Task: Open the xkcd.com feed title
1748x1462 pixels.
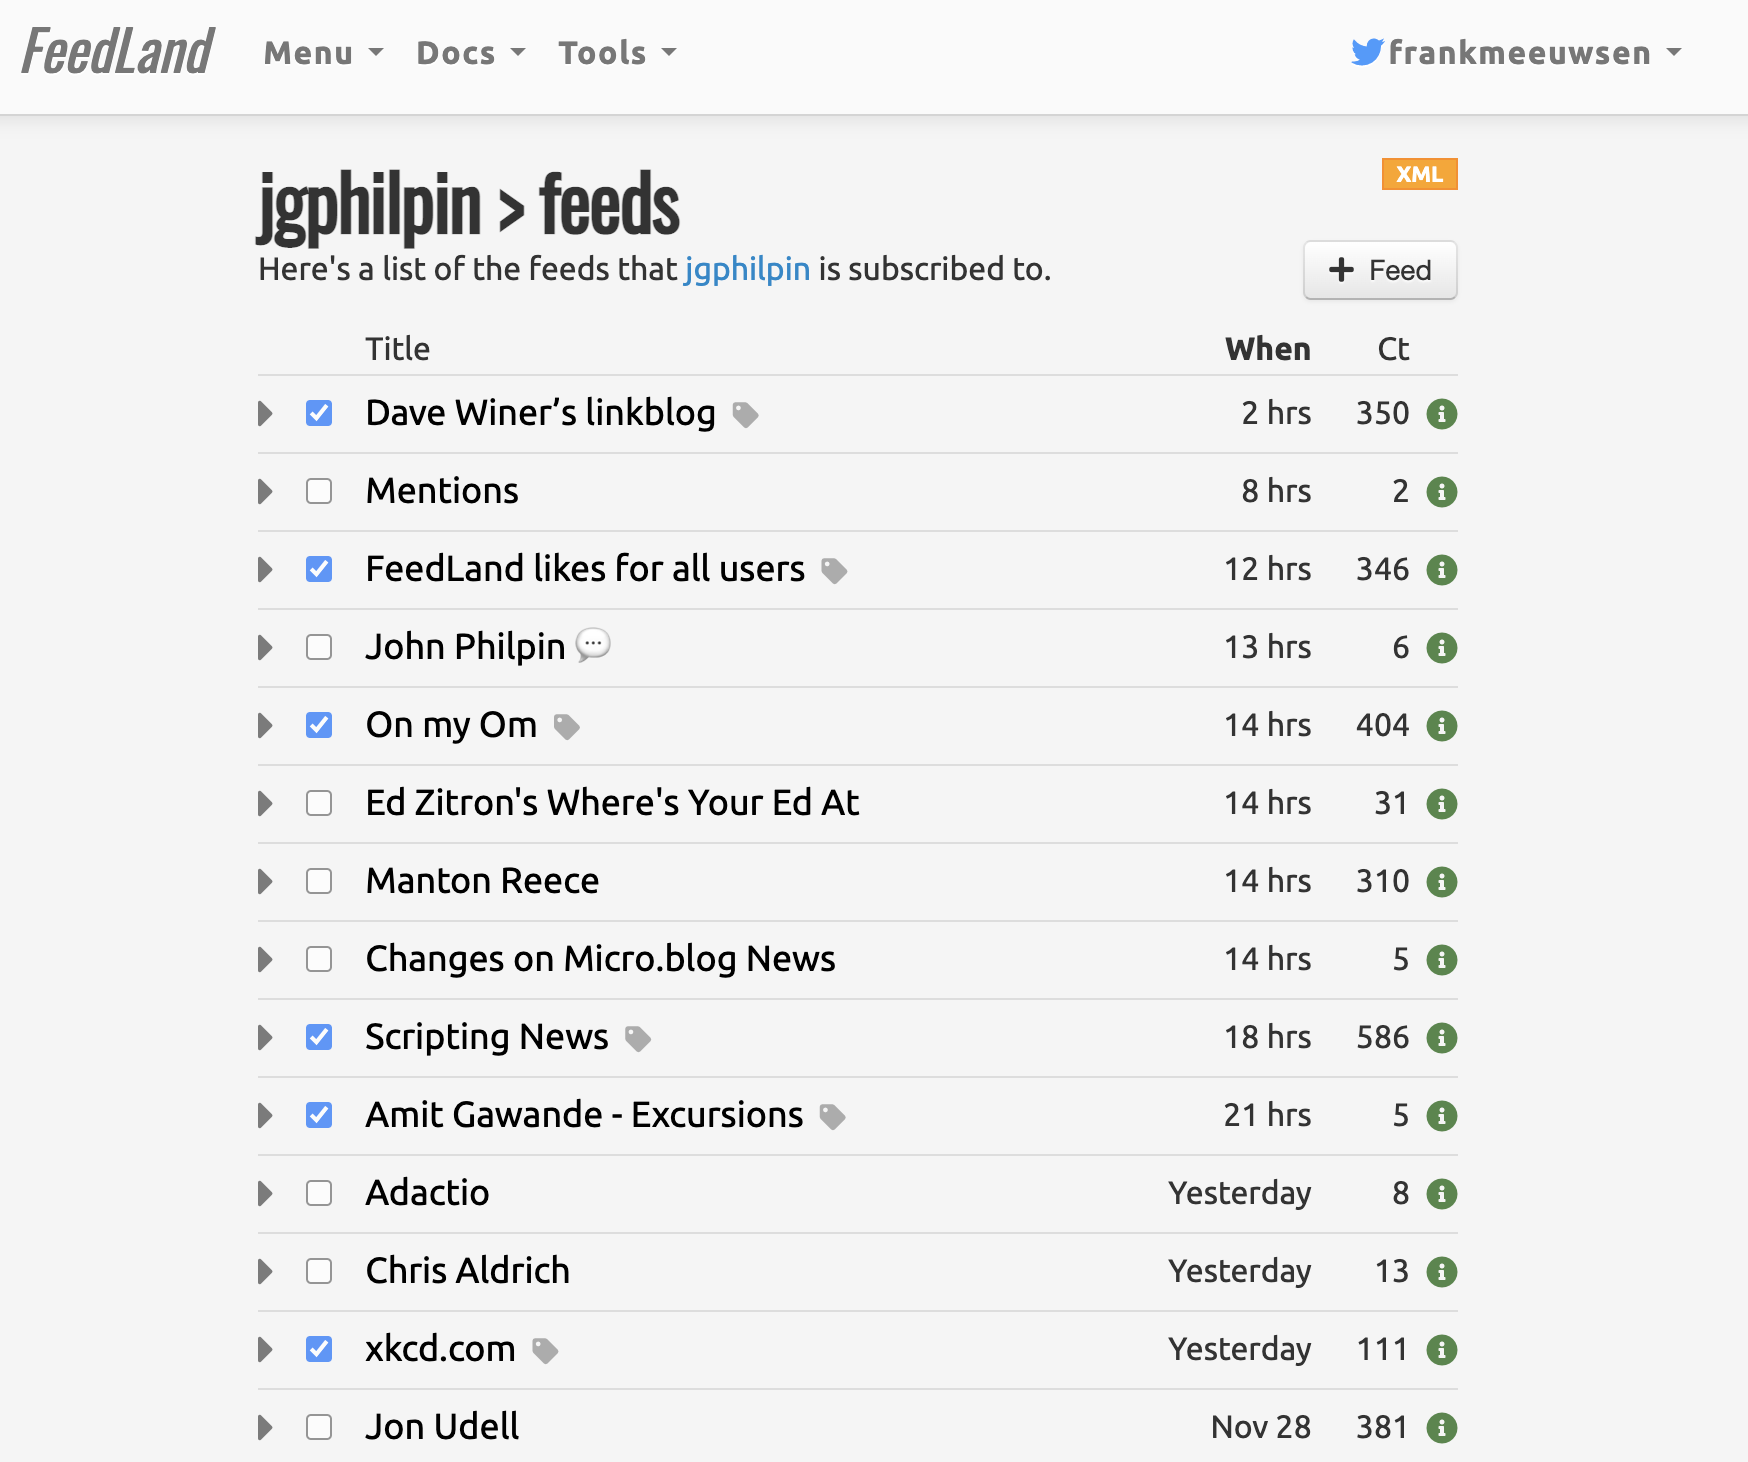Action: click(x=440, y=1349)
